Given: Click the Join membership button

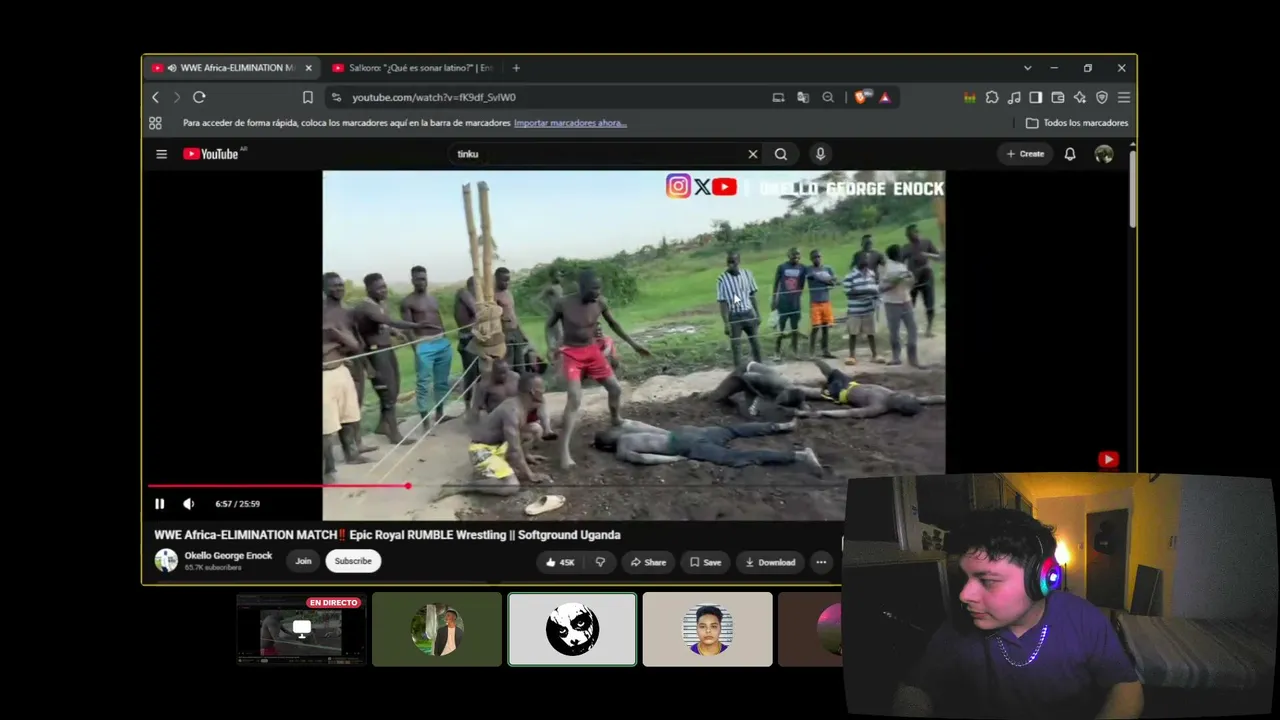Looking at the screenshot, I should [x=303, y=561].
